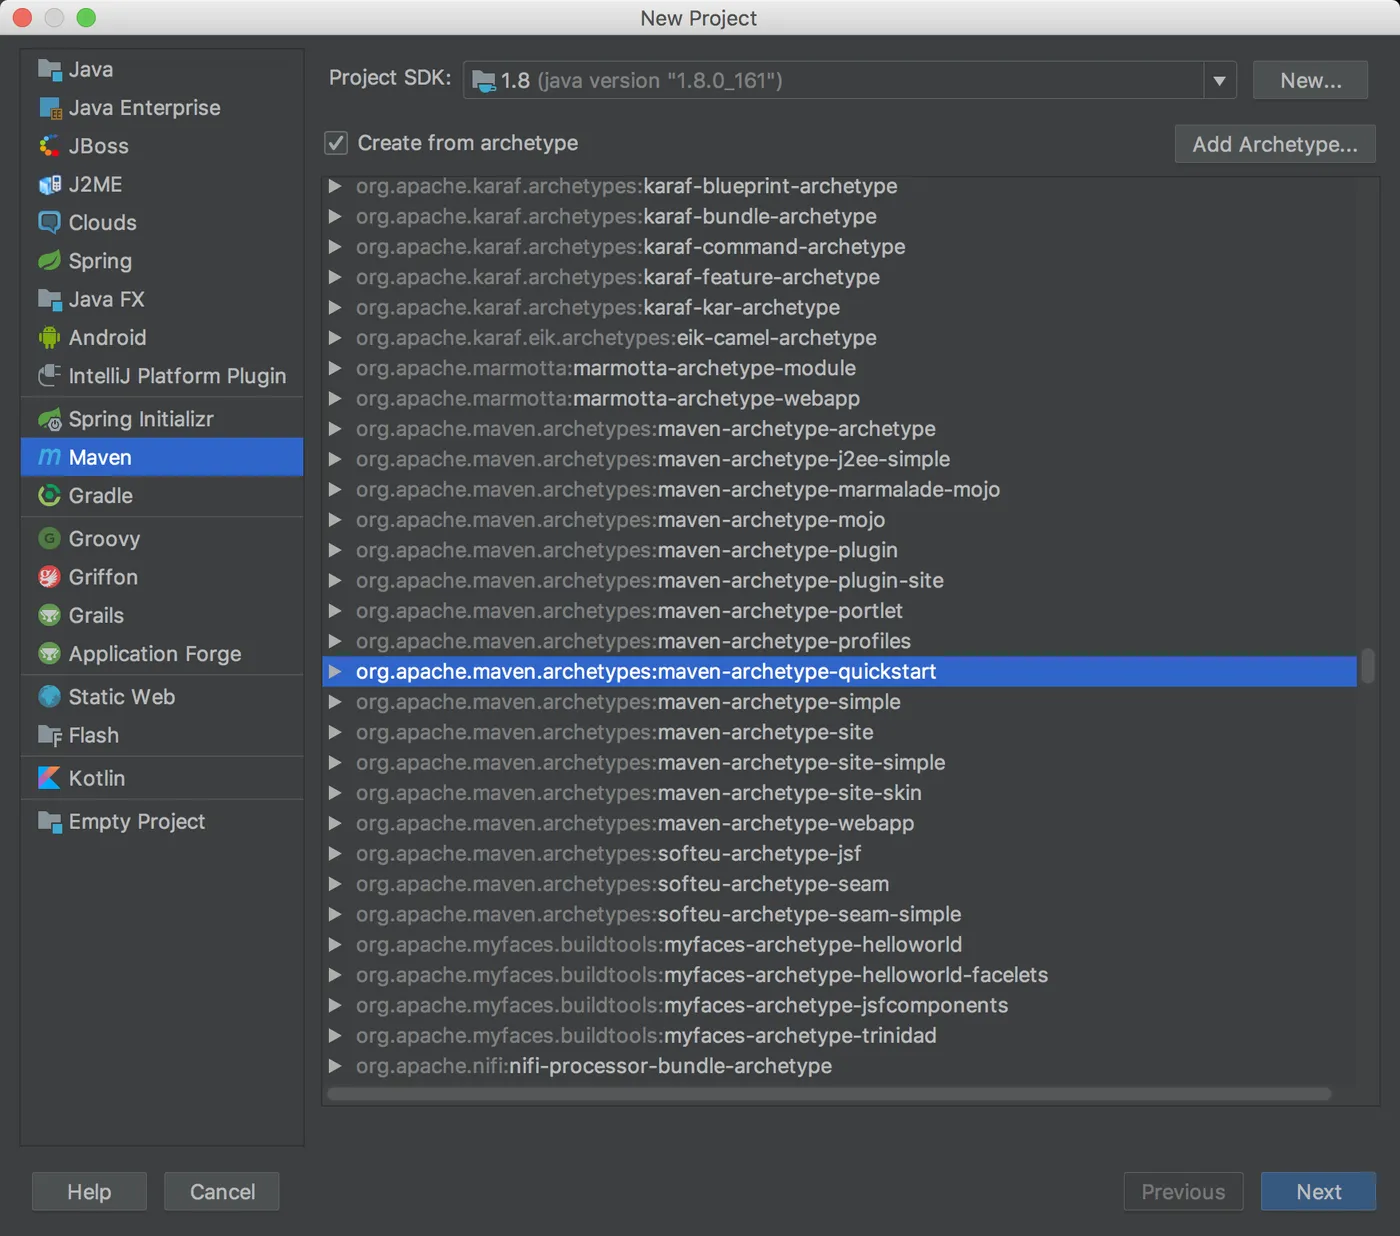Expand the maven-archetype-quickstart node
This screenshot has height=1236, width=1400.
click(x=335, y=671)
